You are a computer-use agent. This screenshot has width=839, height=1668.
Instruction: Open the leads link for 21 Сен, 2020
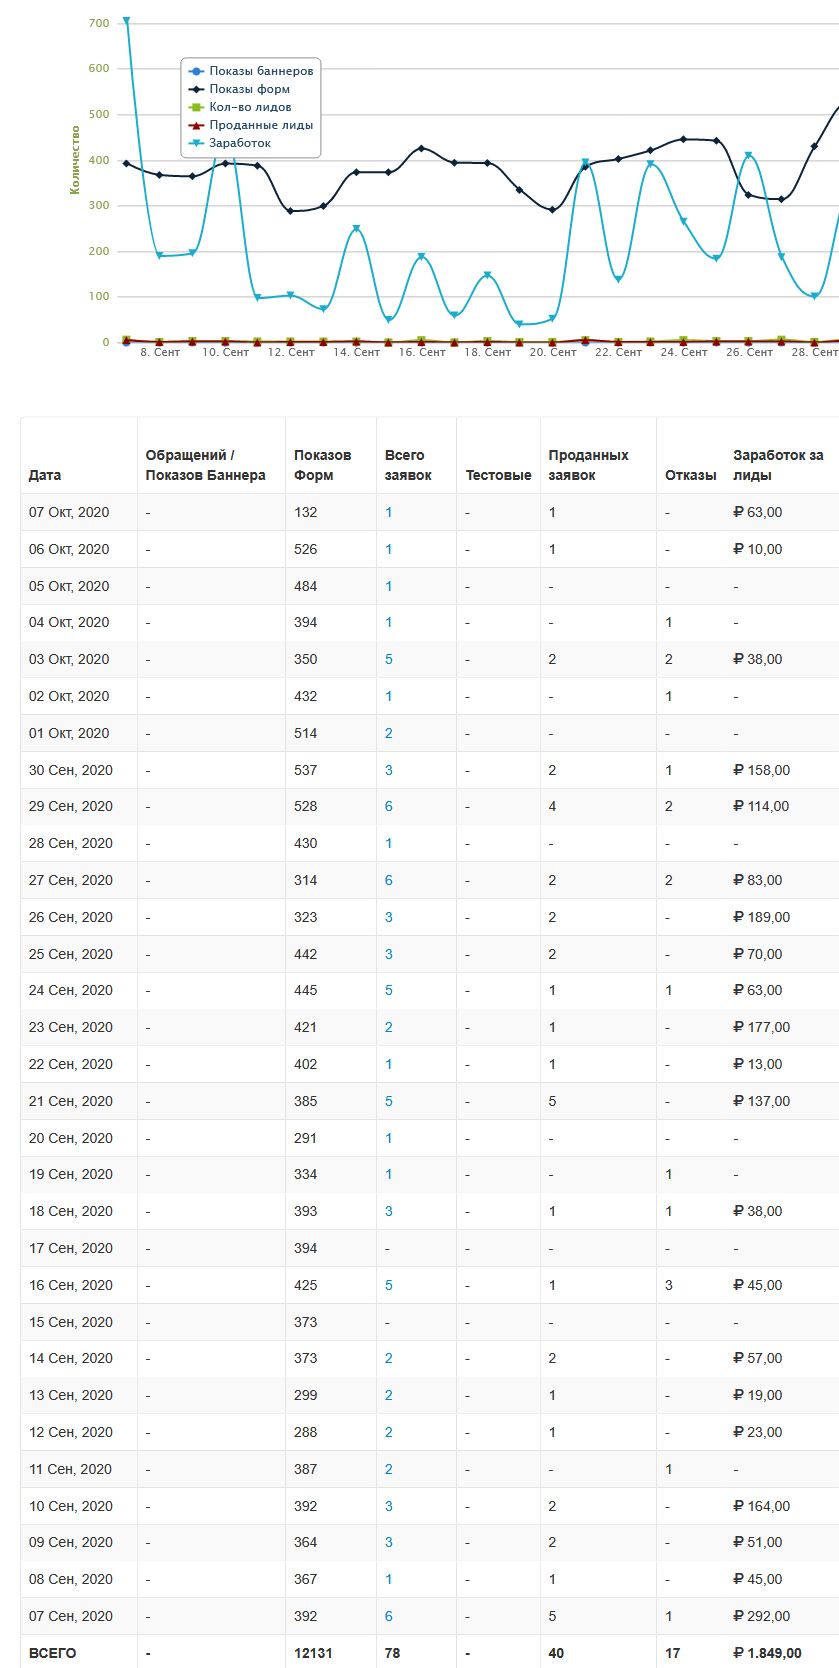pos(389,1101)
